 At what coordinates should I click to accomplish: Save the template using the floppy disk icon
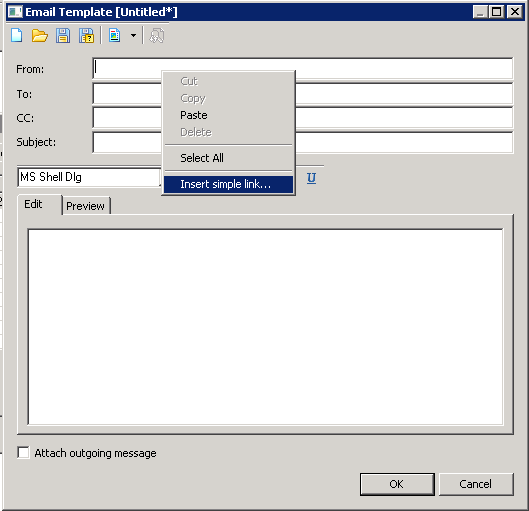[63, 35]
